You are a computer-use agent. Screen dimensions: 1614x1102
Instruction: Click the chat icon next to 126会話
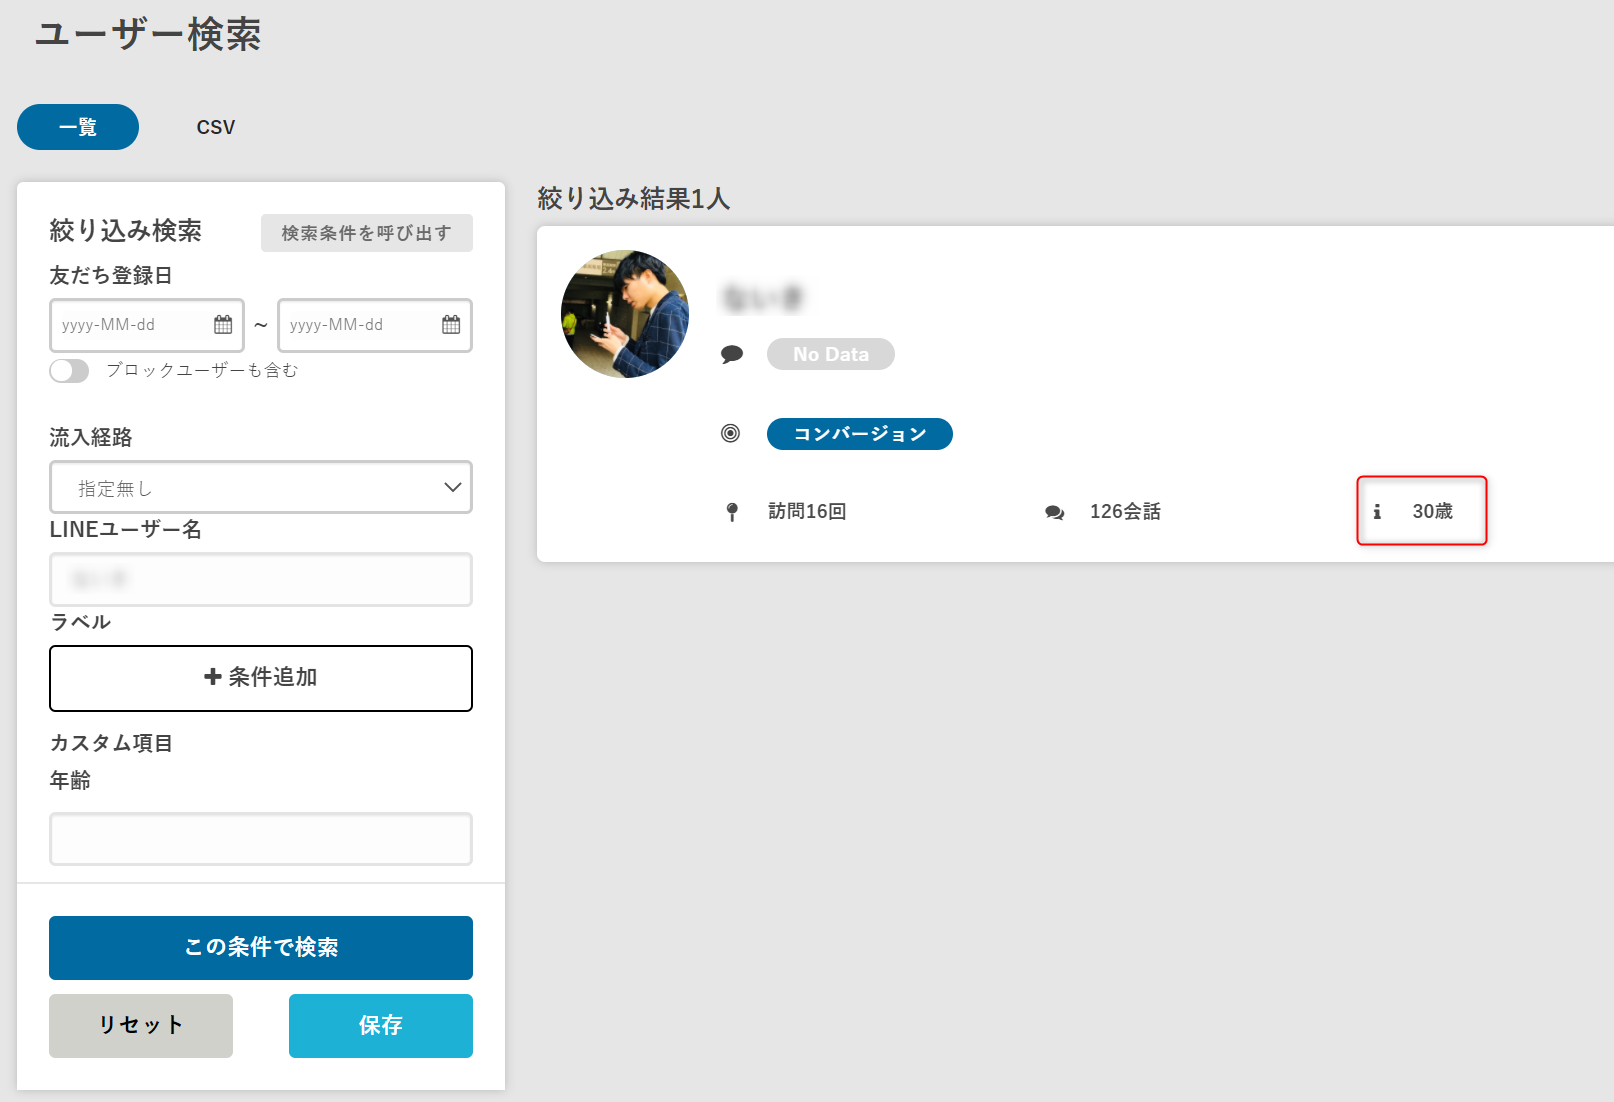[x=1054, y=512]
